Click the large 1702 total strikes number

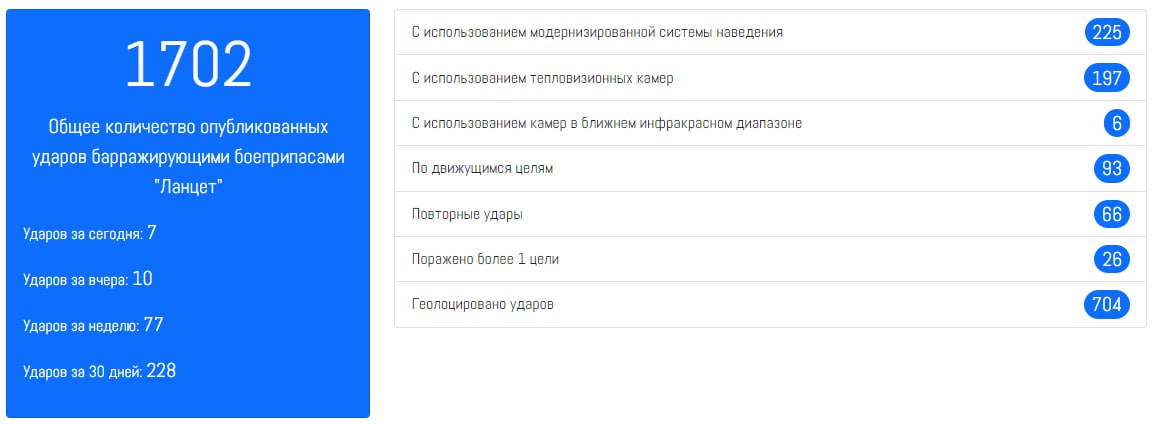(188, 66)
